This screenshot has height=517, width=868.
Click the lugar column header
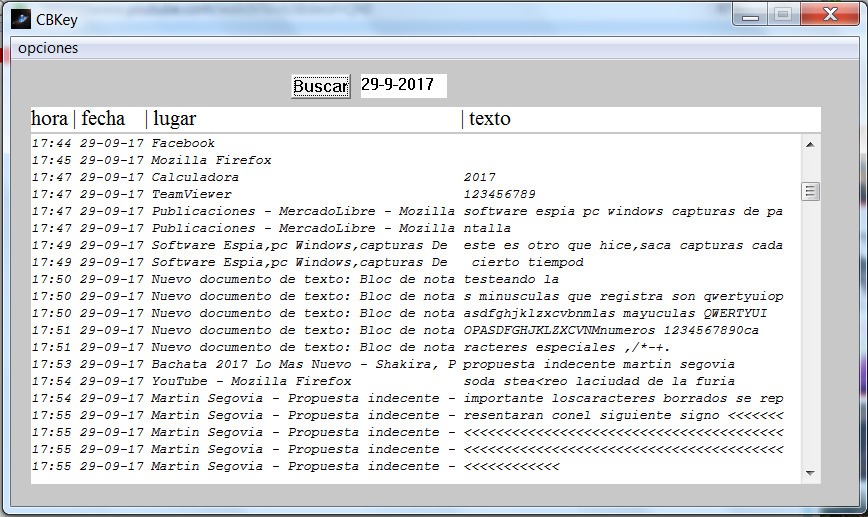pos(174,118)
